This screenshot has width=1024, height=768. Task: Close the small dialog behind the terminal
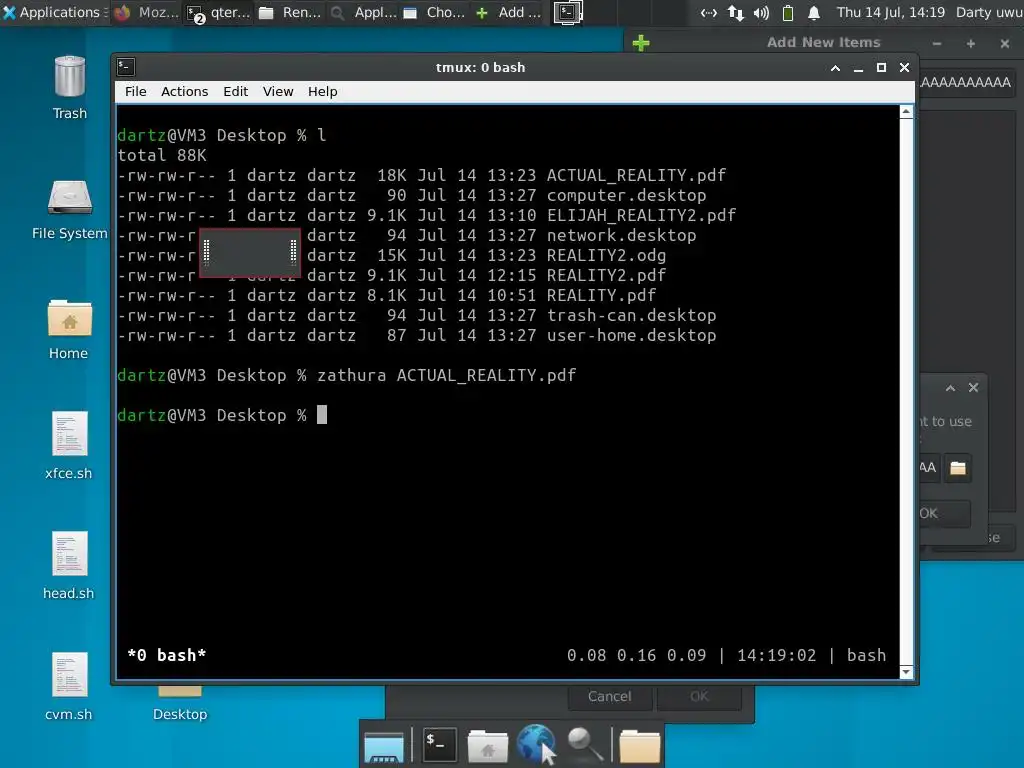click(x=974, y=388)
